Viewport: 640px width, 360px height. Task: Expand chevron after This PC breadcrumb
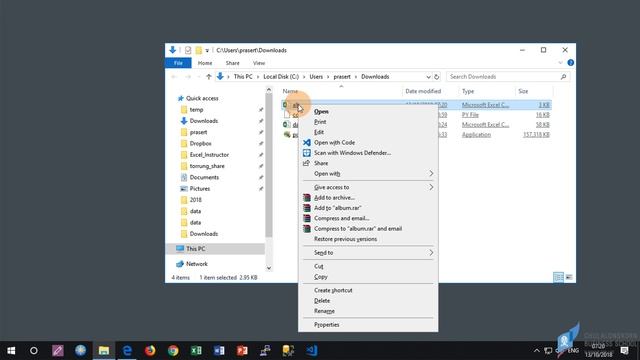click(258, 77)
